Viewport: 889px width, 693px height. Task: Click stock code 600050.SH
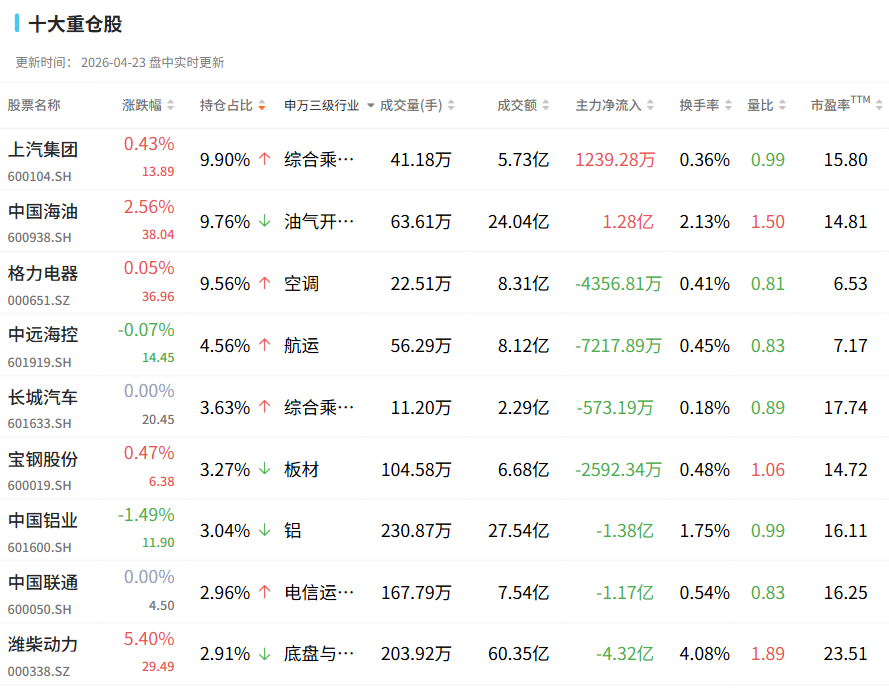tap(40, 610)
